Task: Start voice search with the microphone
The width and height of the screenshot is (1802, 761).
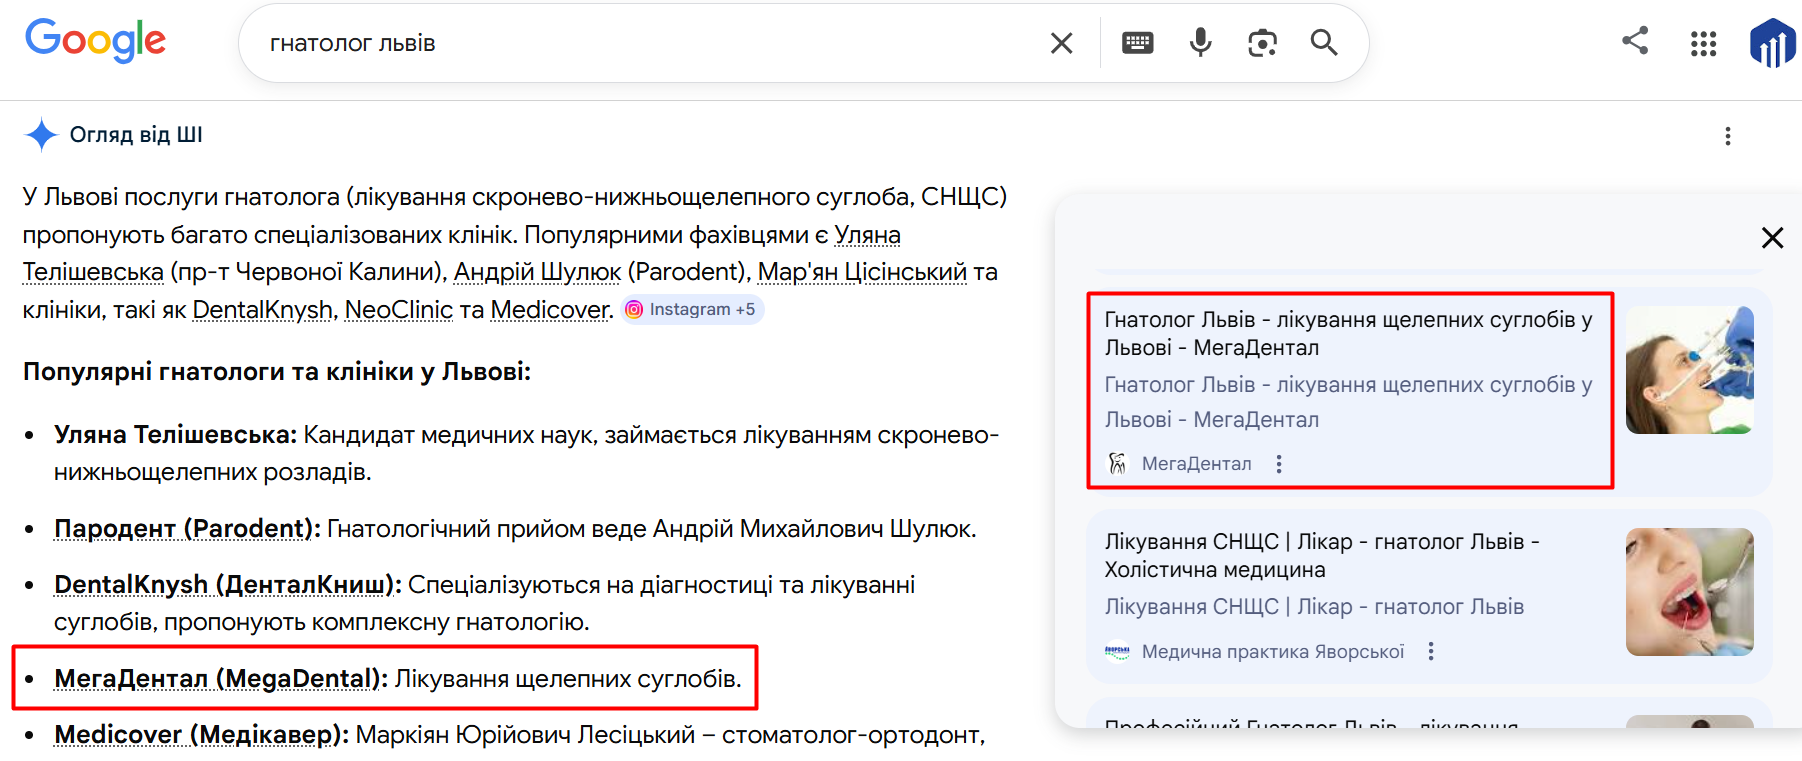Action: click(1200, 42)
